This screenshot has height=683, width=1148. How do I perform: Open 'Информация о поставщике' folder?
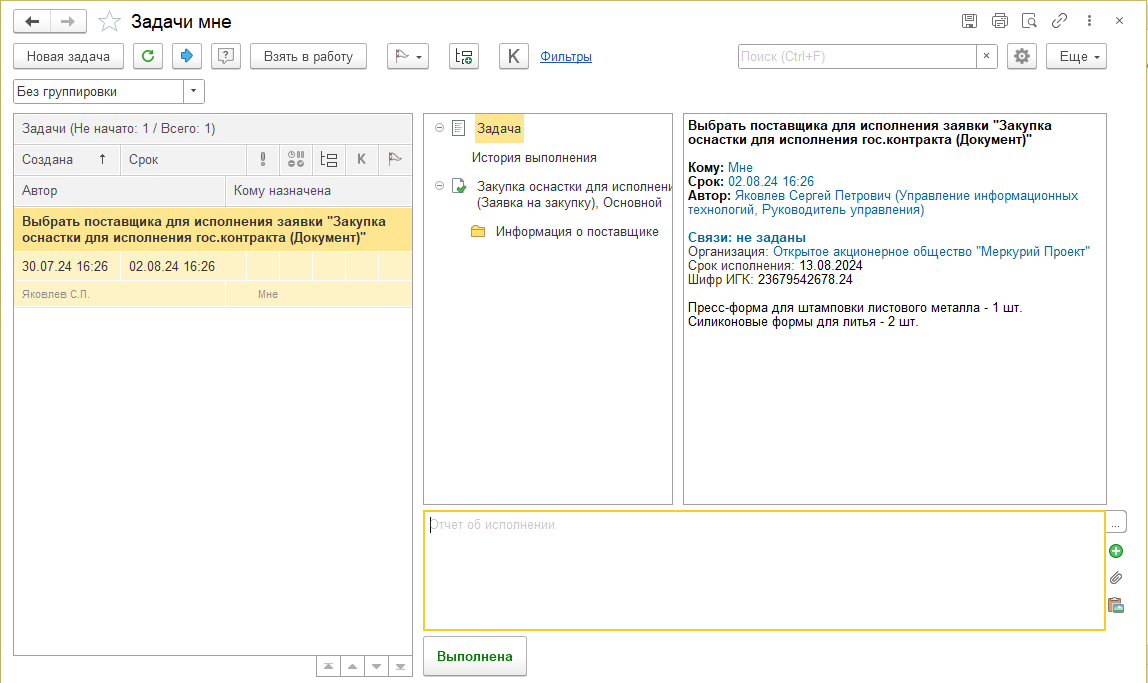coord(576,231)
